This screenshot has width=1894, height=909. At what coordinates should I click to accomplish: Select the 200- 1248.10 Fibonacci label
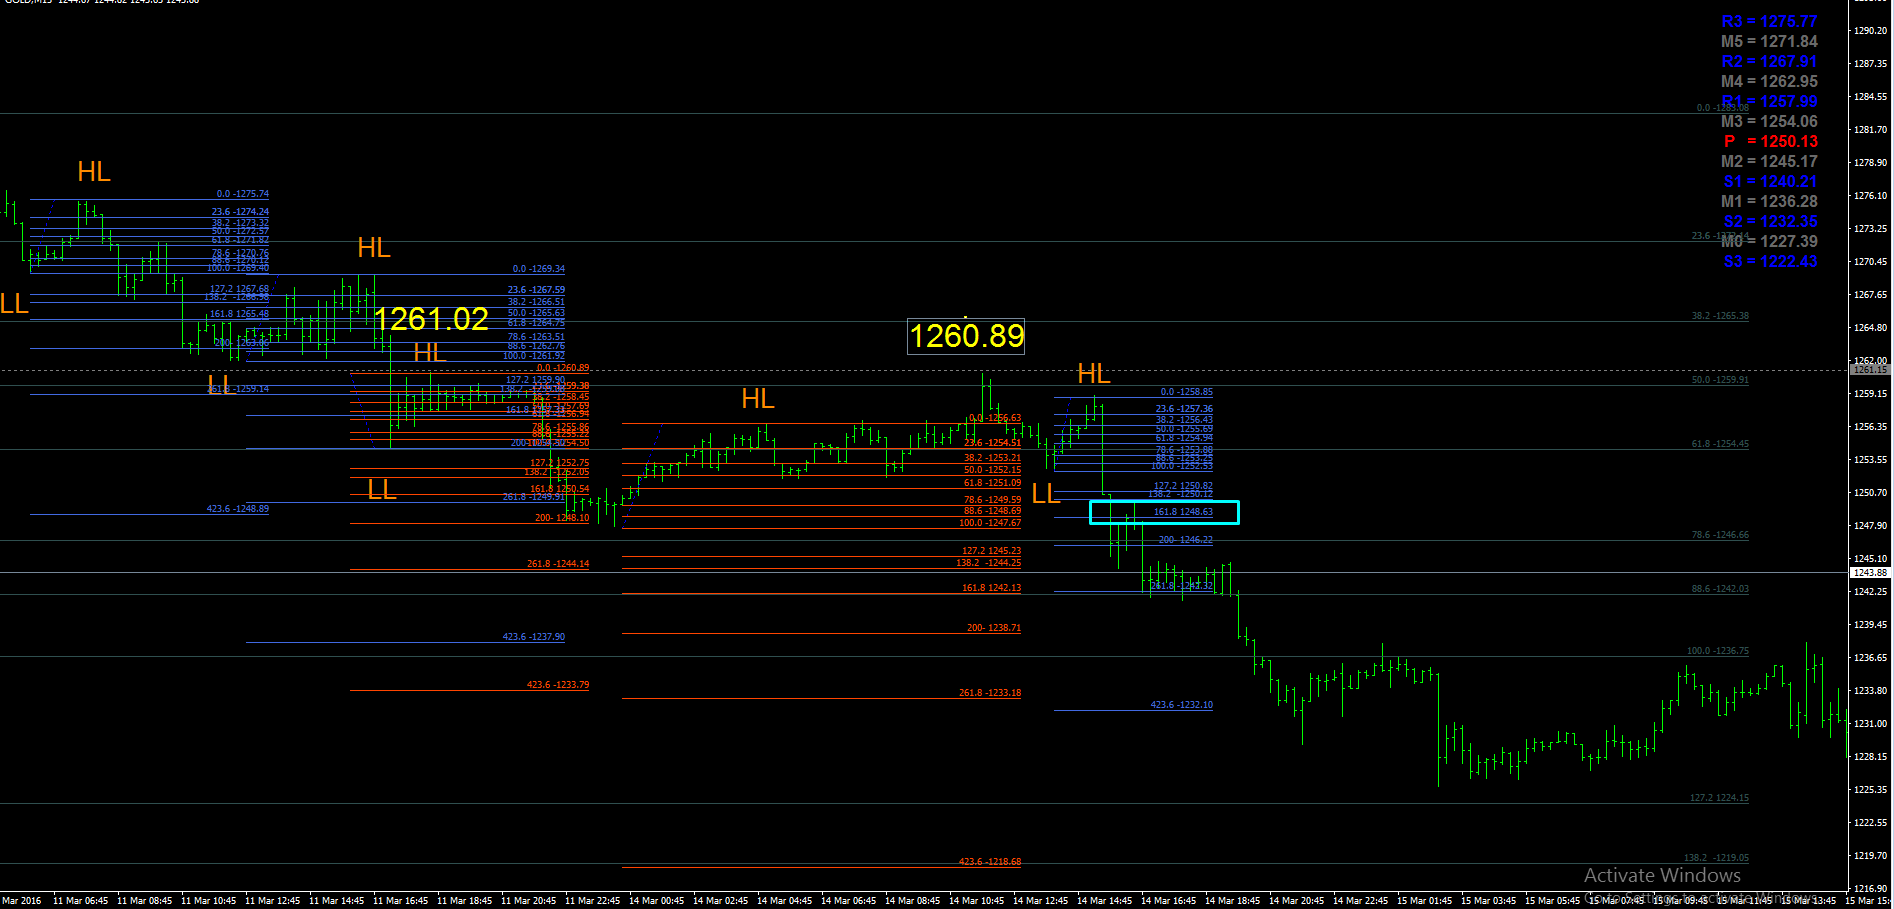click(562, 518)
